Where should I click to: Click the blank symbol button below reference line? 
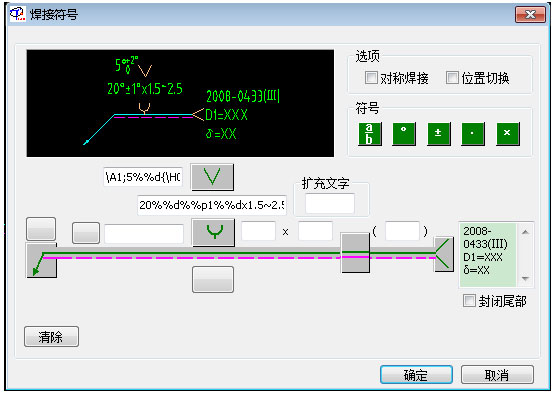213,279
